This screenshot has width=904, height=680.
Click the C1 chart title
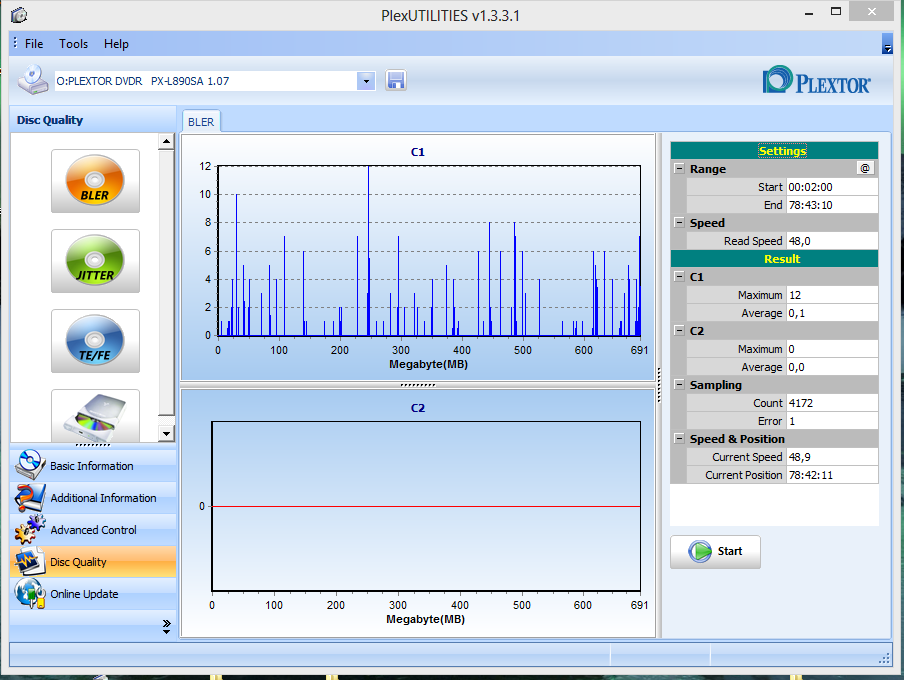click(x=417, y=152)
